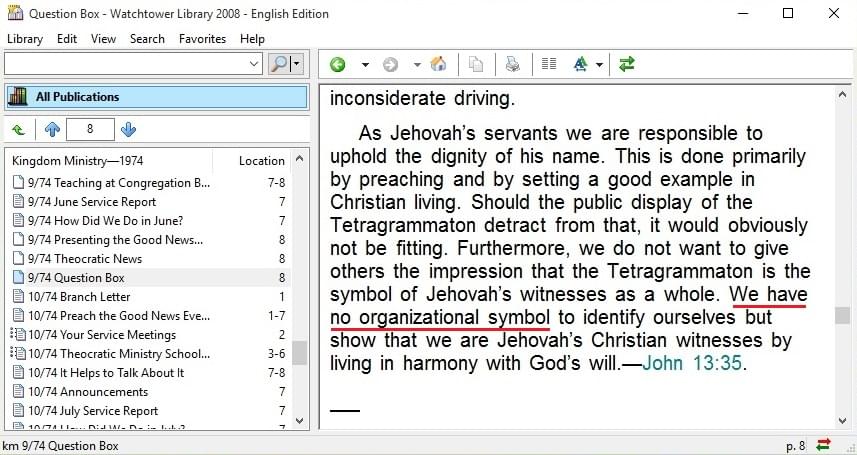857x455 pixels.
Task: Click document icon beside 10/74 Branch Letter
Action: click(19, 297)
